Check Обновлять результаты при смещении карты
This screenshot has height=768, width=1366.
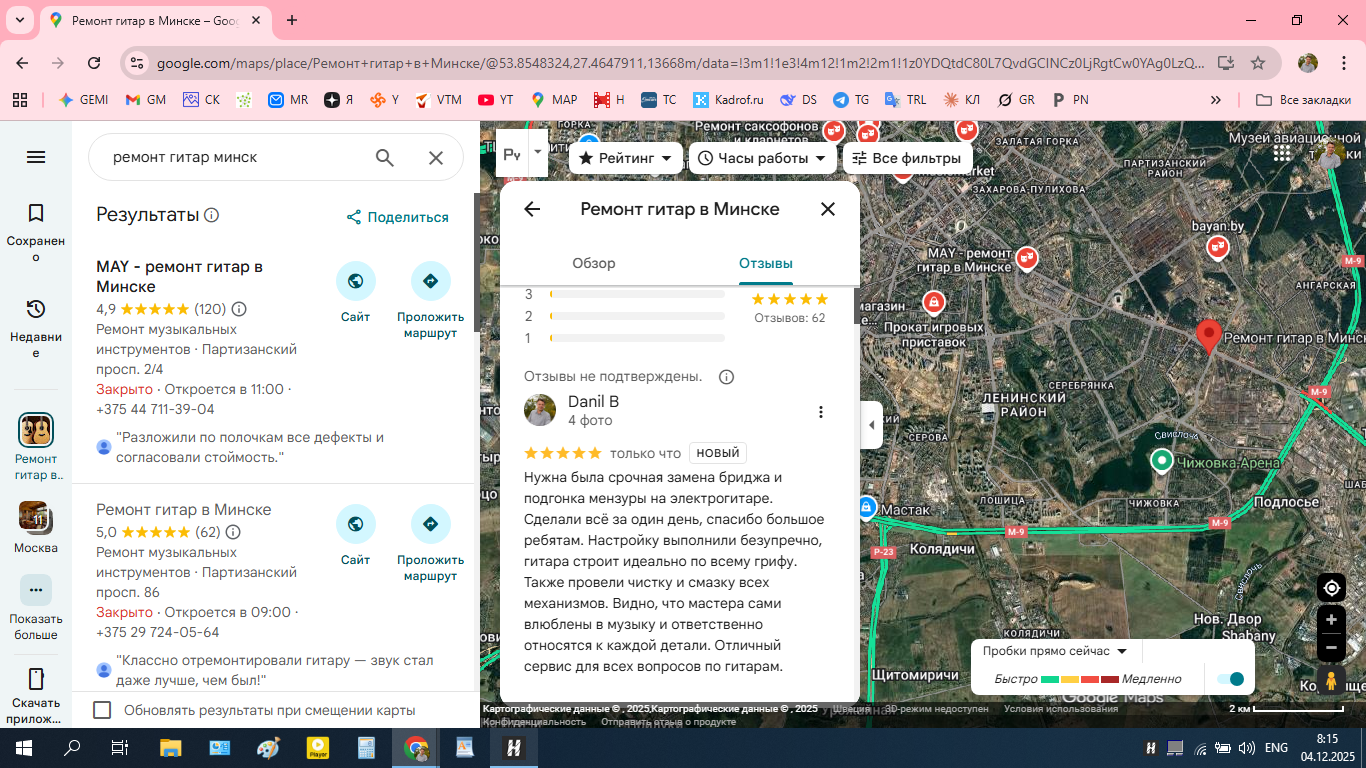pyautogui.click(x=102, y=710)
